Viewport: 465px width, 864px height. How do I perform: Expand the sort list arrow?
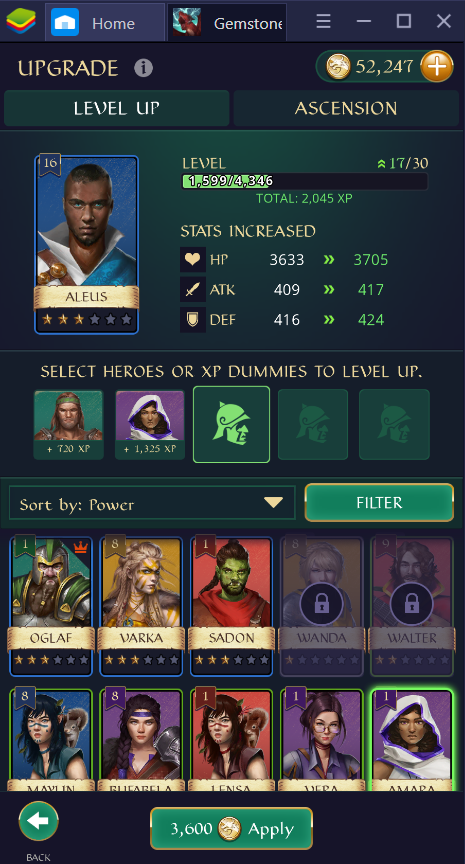(273, 503)
